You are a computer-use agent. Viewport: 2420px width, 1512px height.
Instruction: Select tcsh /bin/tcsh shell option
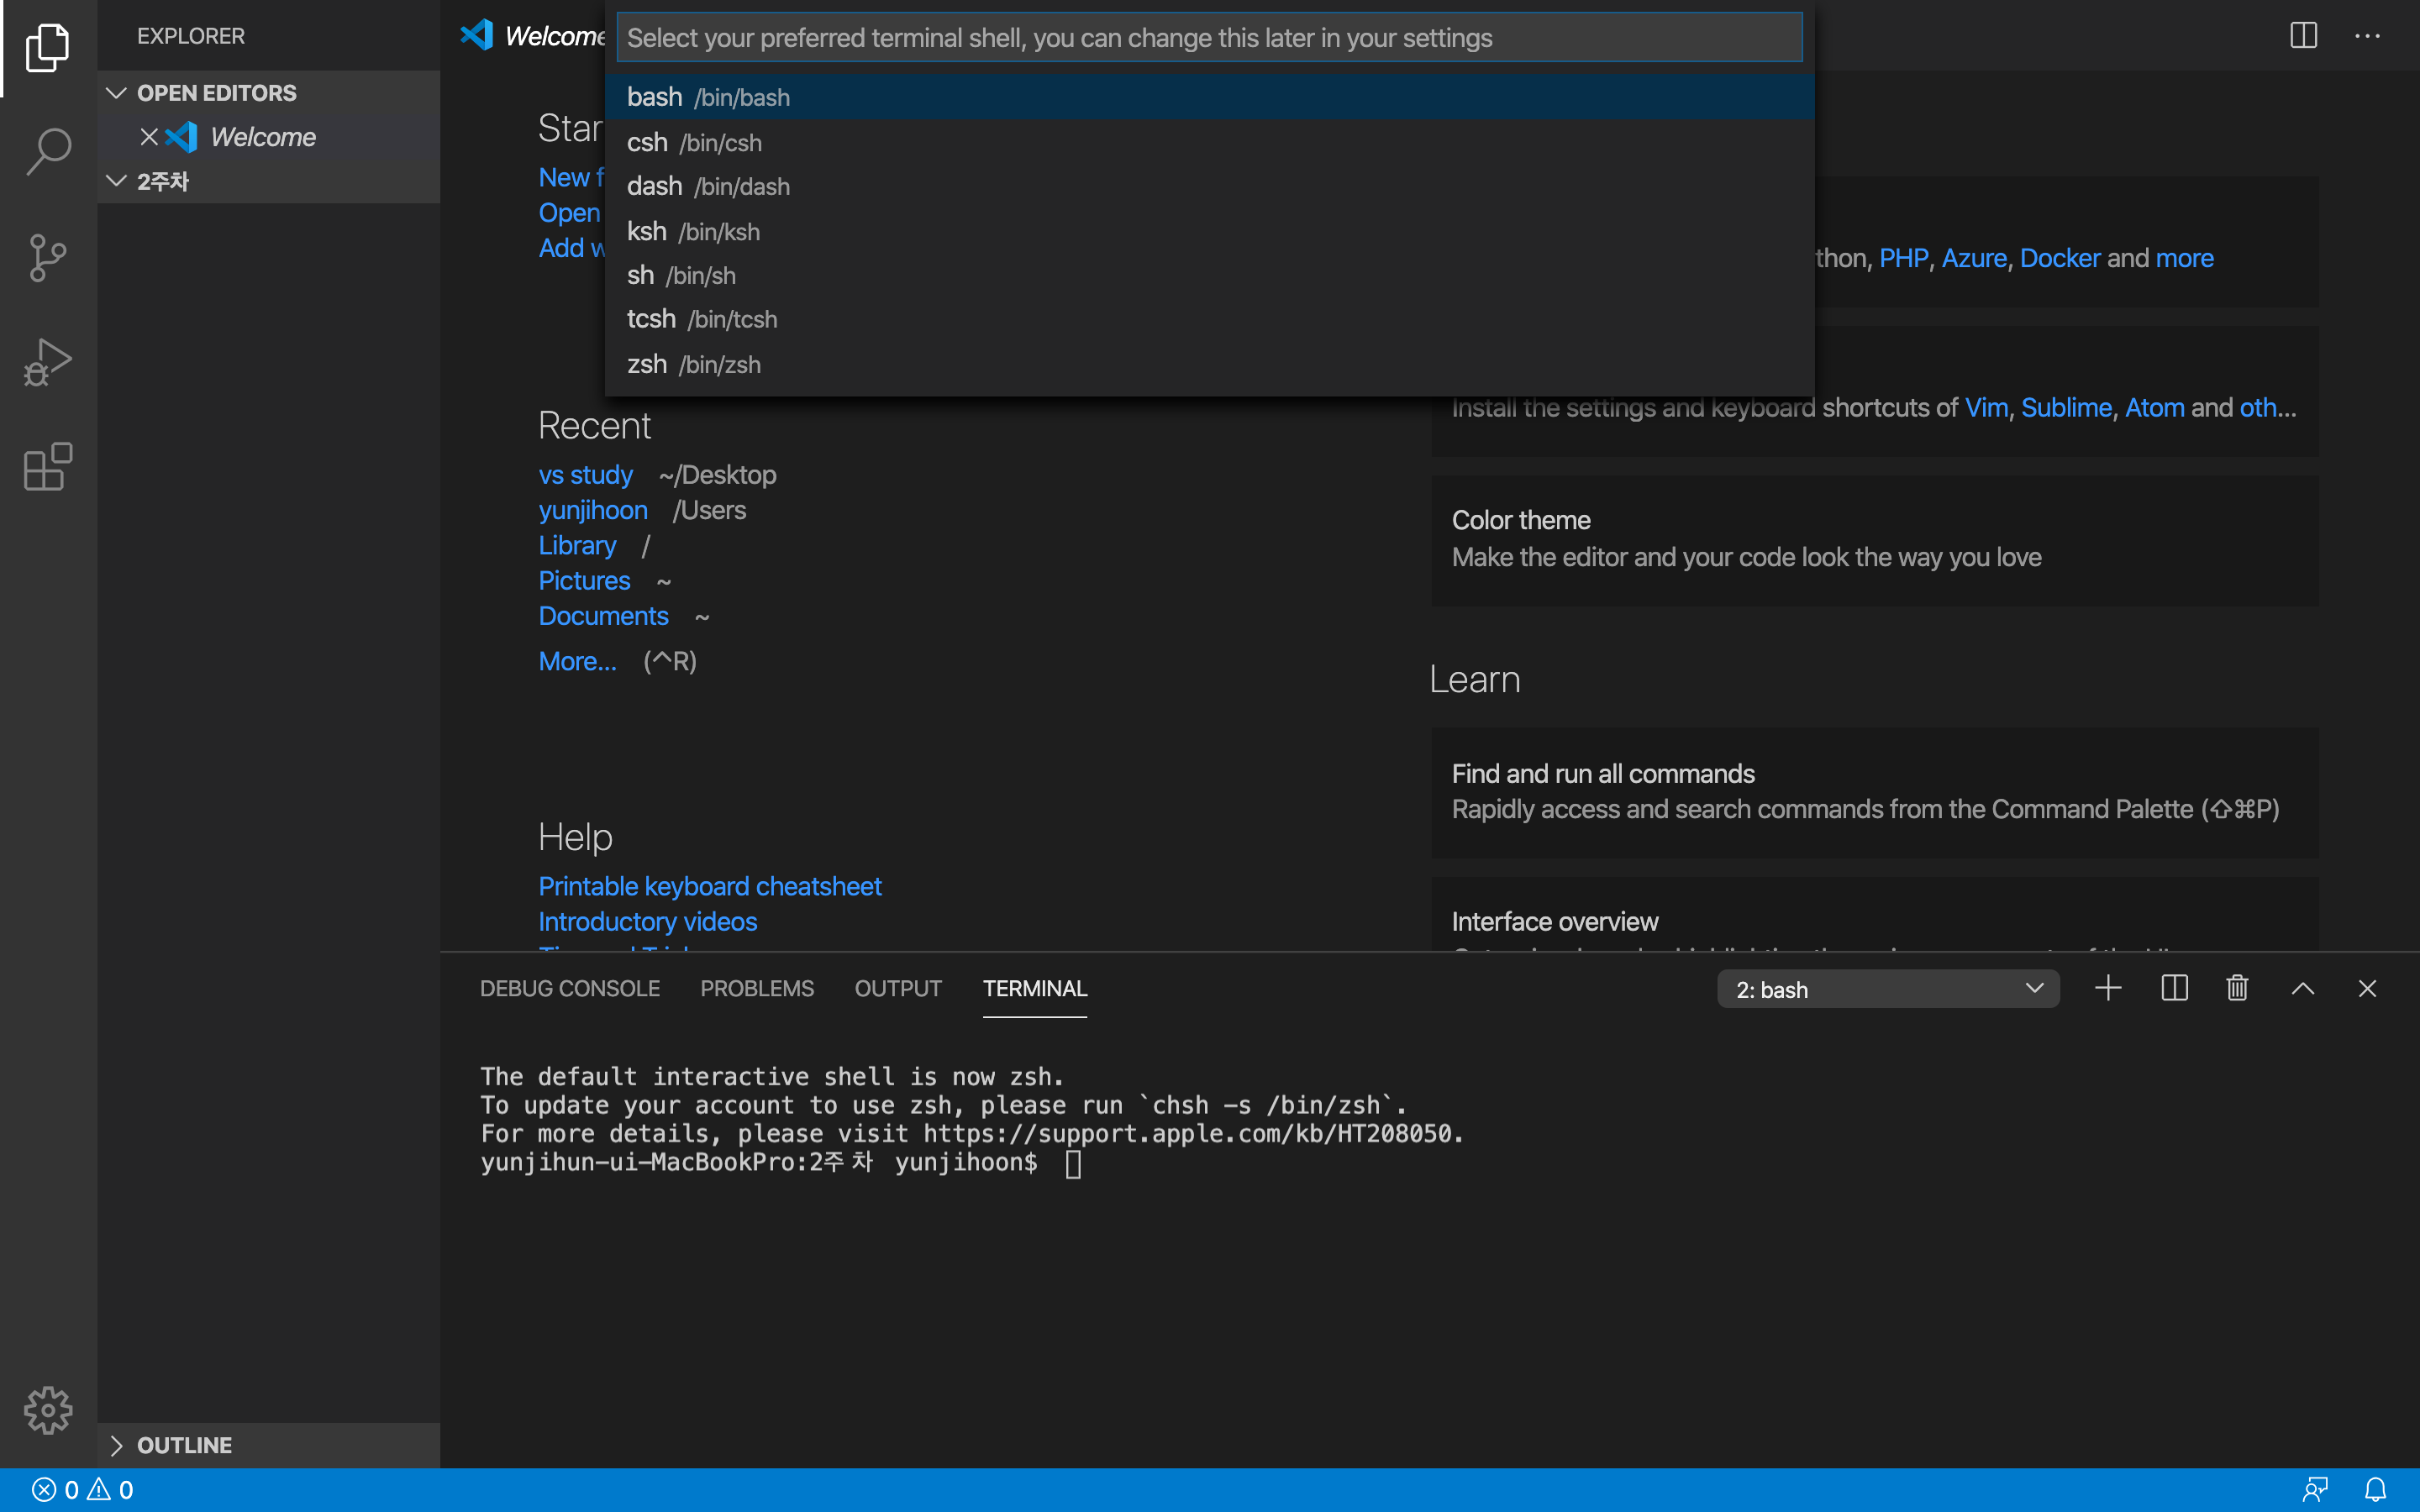[x=1209, y=319]
